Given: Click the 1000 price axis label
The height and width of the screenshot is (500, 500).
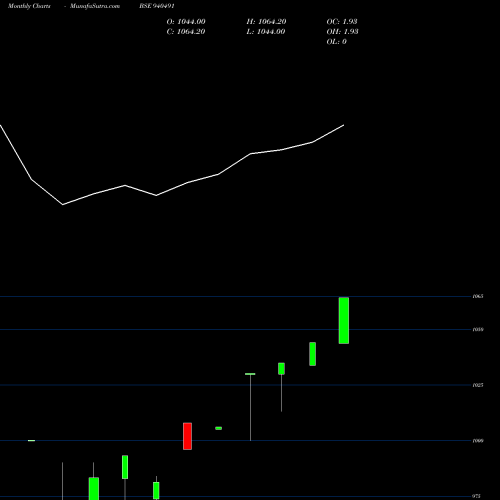Looking at the screenshot, I should pos(478,441).
